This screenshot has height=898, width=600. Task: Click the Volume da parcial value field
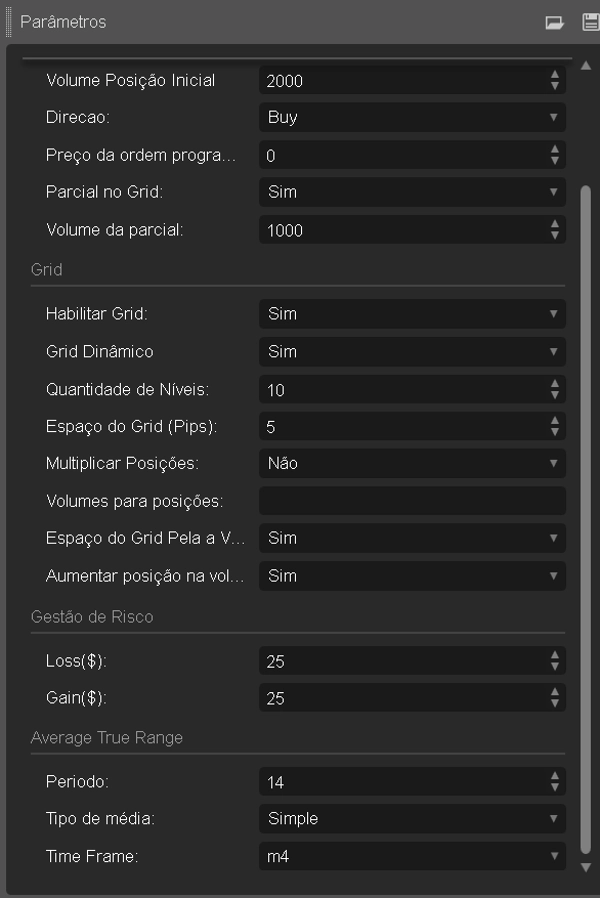click(400, 230)
